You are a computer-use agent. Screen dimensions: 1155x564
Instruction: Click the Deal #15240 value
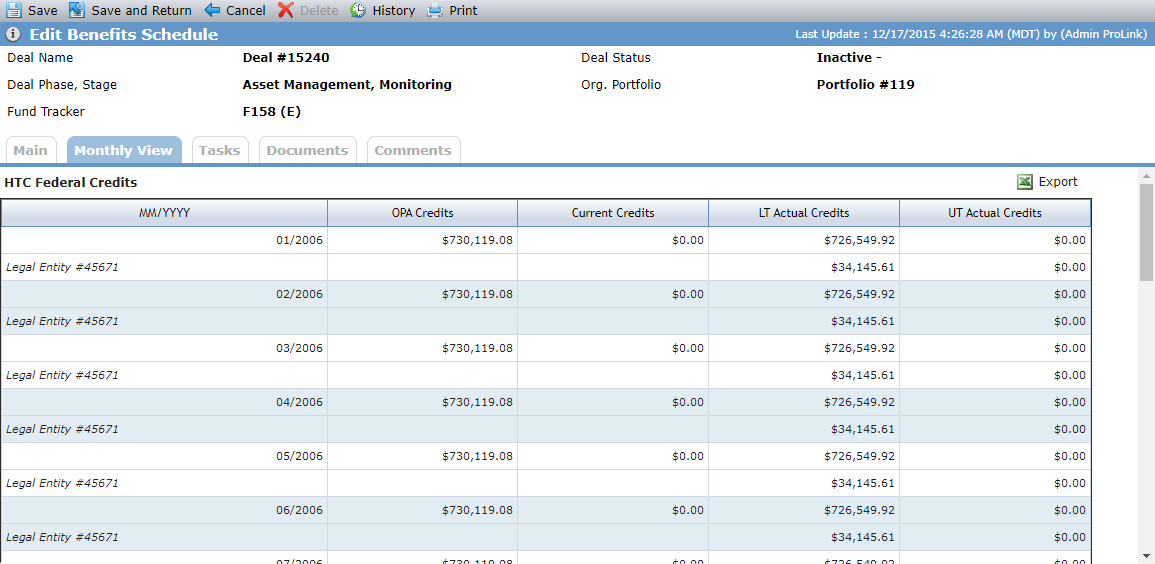[286, 57]
